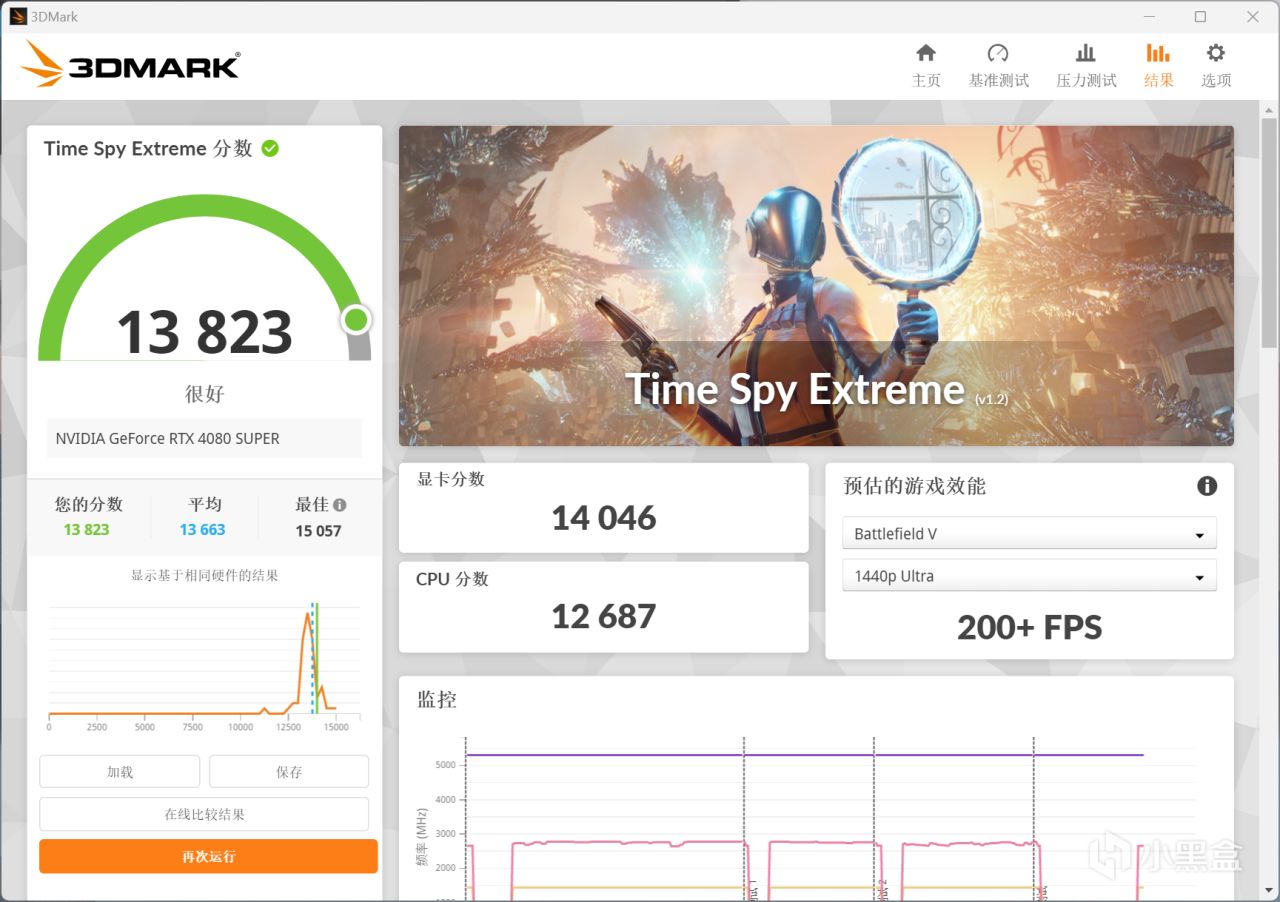Select the 结果 results tab
Screen dimensions: 1280x902
[1158, 66]
